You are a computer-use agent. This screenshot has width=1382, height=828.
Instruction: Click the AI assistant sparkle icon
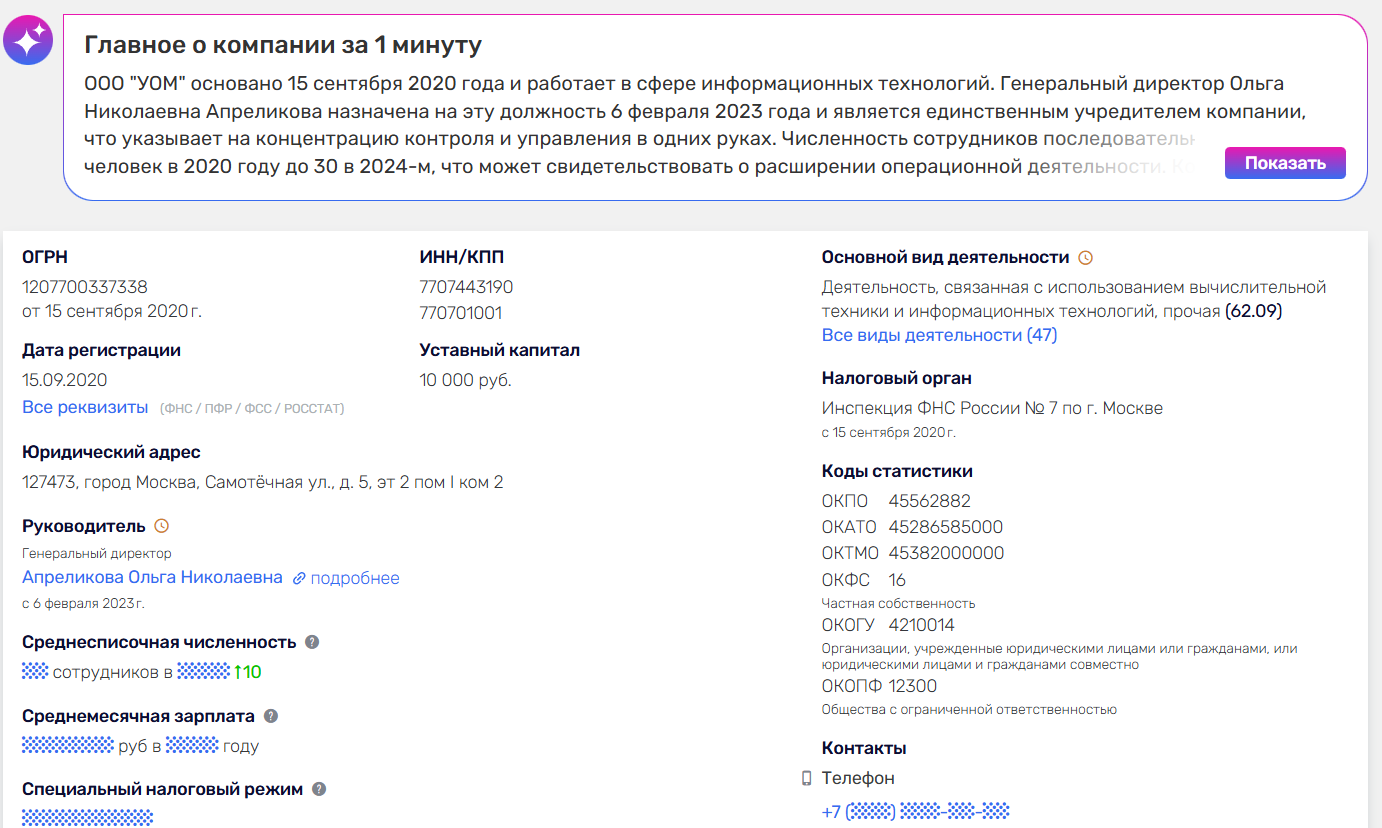point(28,40)
